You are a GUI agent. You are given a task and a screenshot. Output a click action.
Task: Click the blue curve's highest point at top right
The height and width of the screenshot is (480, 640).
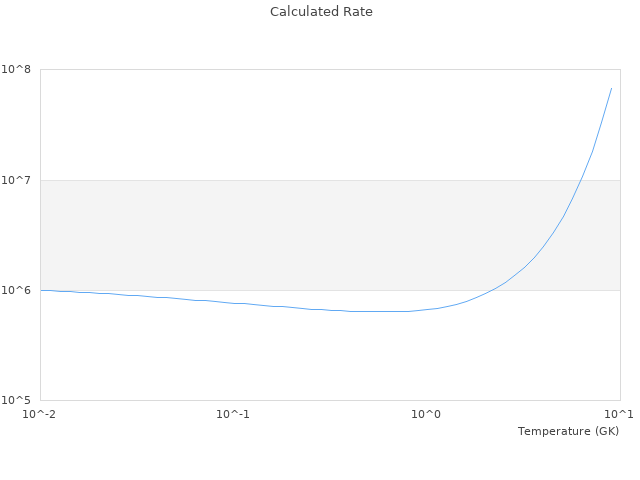pos(611,88)
